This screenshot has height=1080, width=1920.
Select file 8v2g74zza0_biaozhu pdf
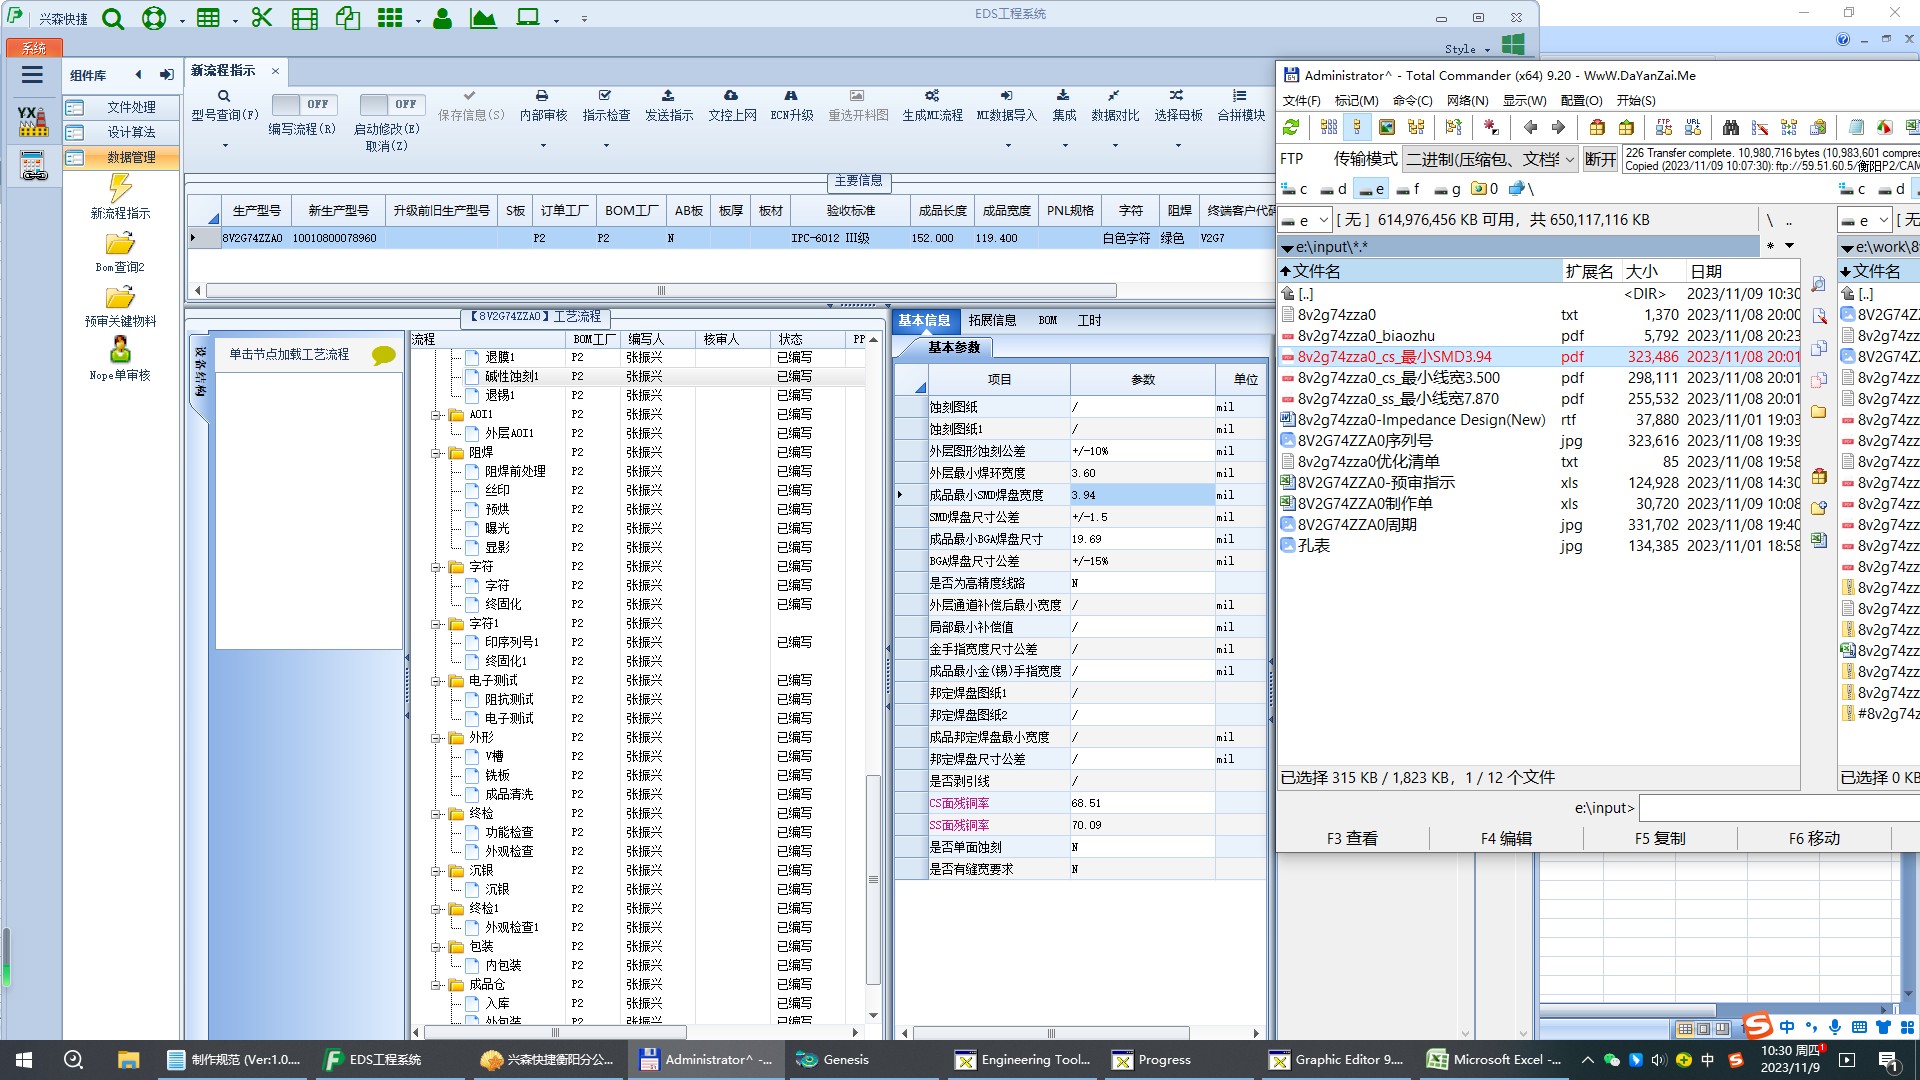1366,336
